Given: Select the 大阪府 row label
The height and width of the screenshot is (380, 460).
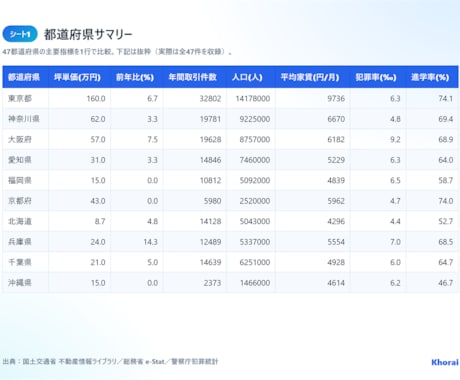Looking at the screenshot, I should click(x=20, y=139).
